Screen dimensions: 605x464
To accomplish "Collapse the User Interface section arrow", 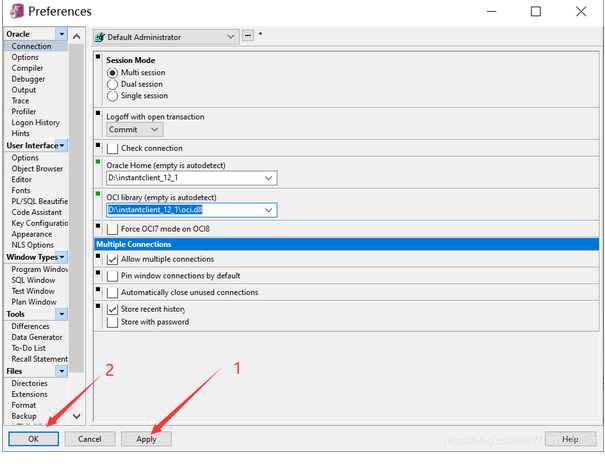I will pyautogui.click(x=62, y=146).
